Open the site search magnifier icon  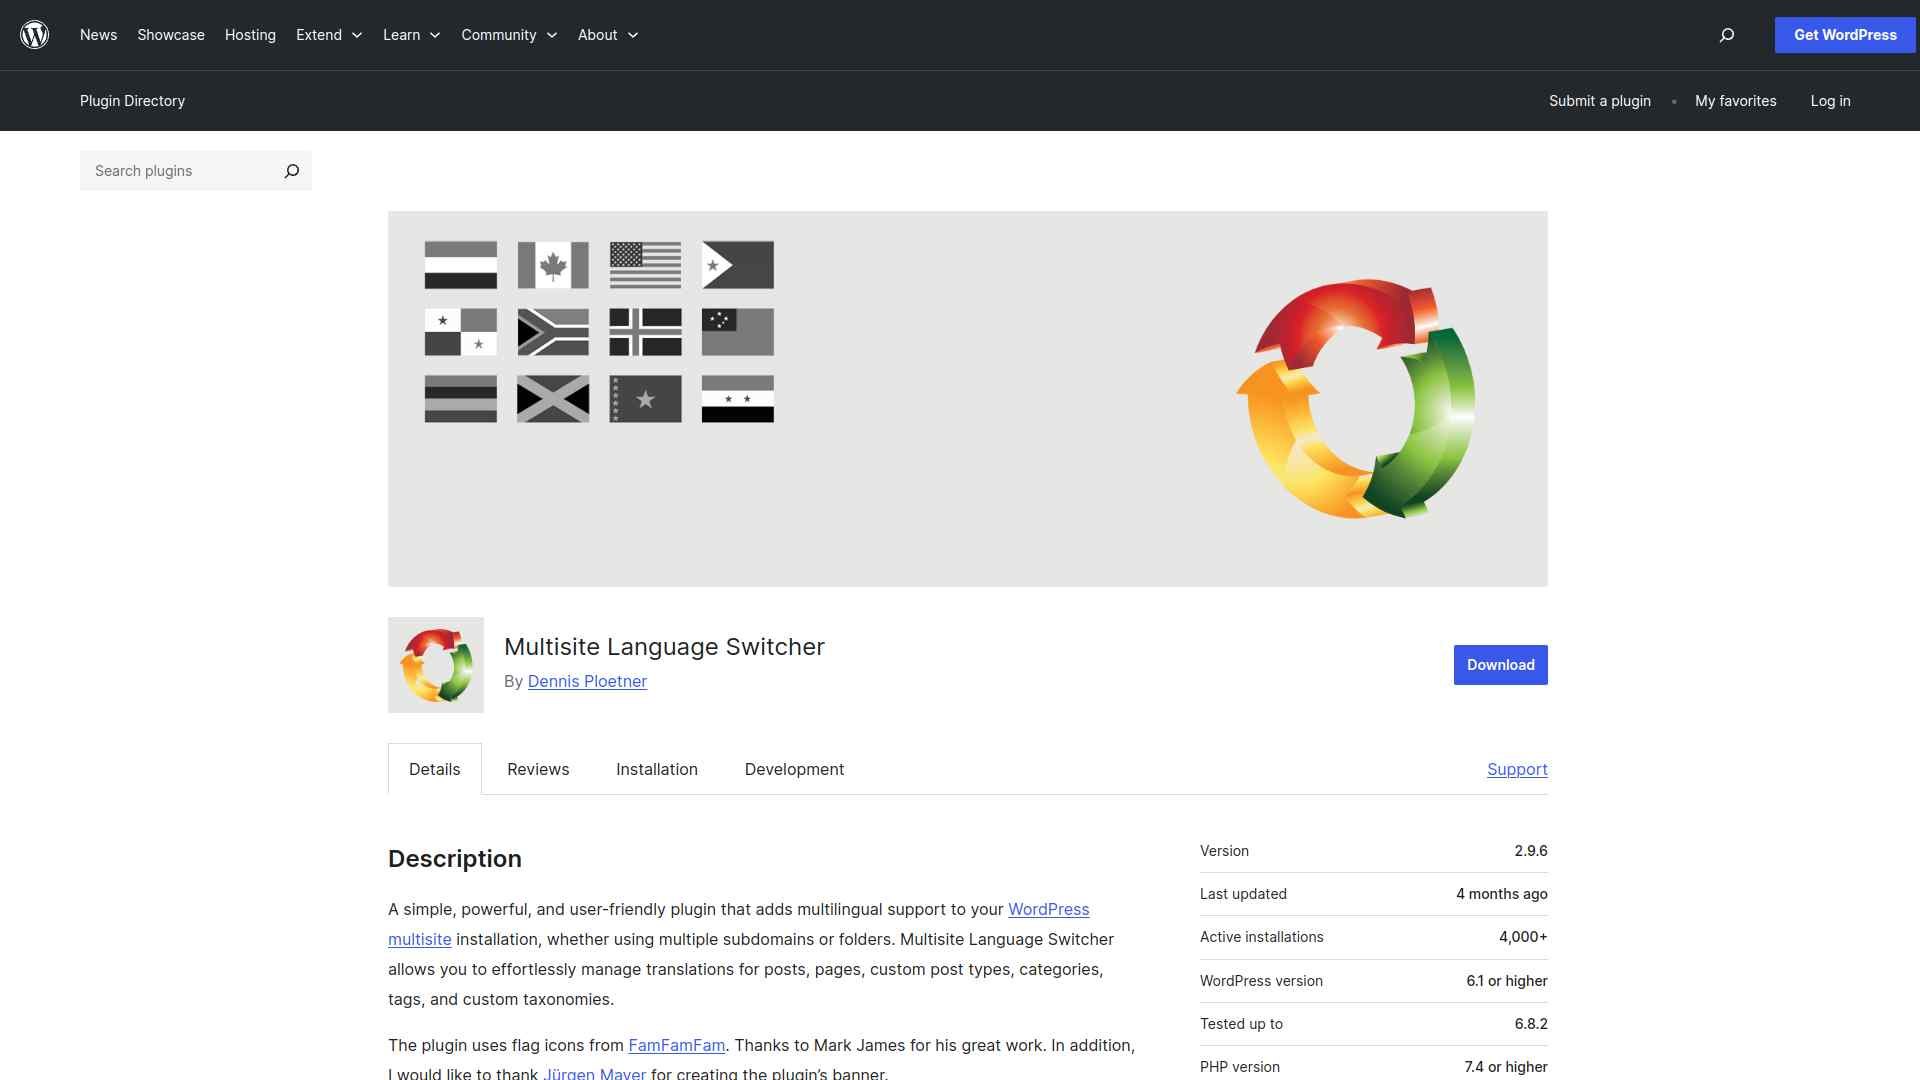coord(1726,35)
